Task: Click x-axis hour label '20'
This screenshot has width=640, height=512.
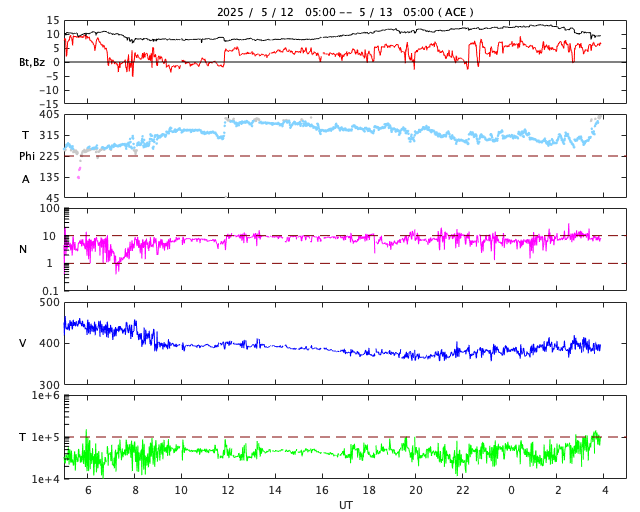Action: coord(416,490)
